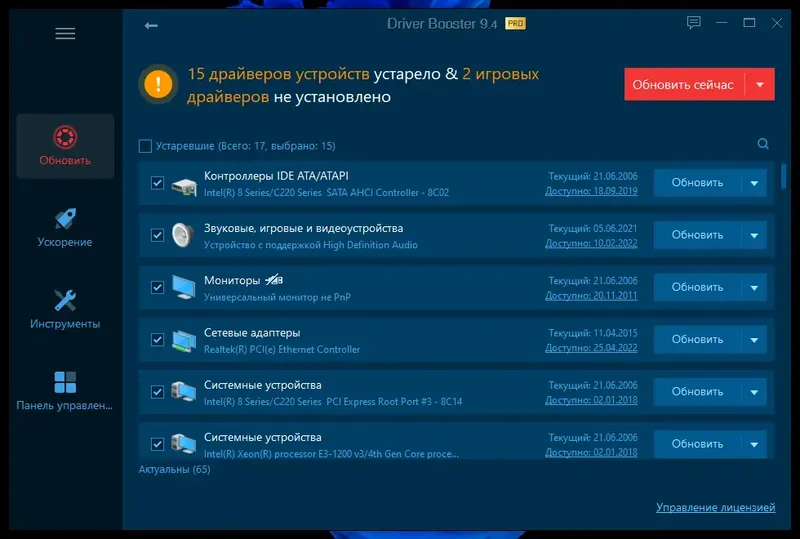800x539 pixels.
Task: Click the game-ready badge next to Мониторы
Action: (274, 280)
